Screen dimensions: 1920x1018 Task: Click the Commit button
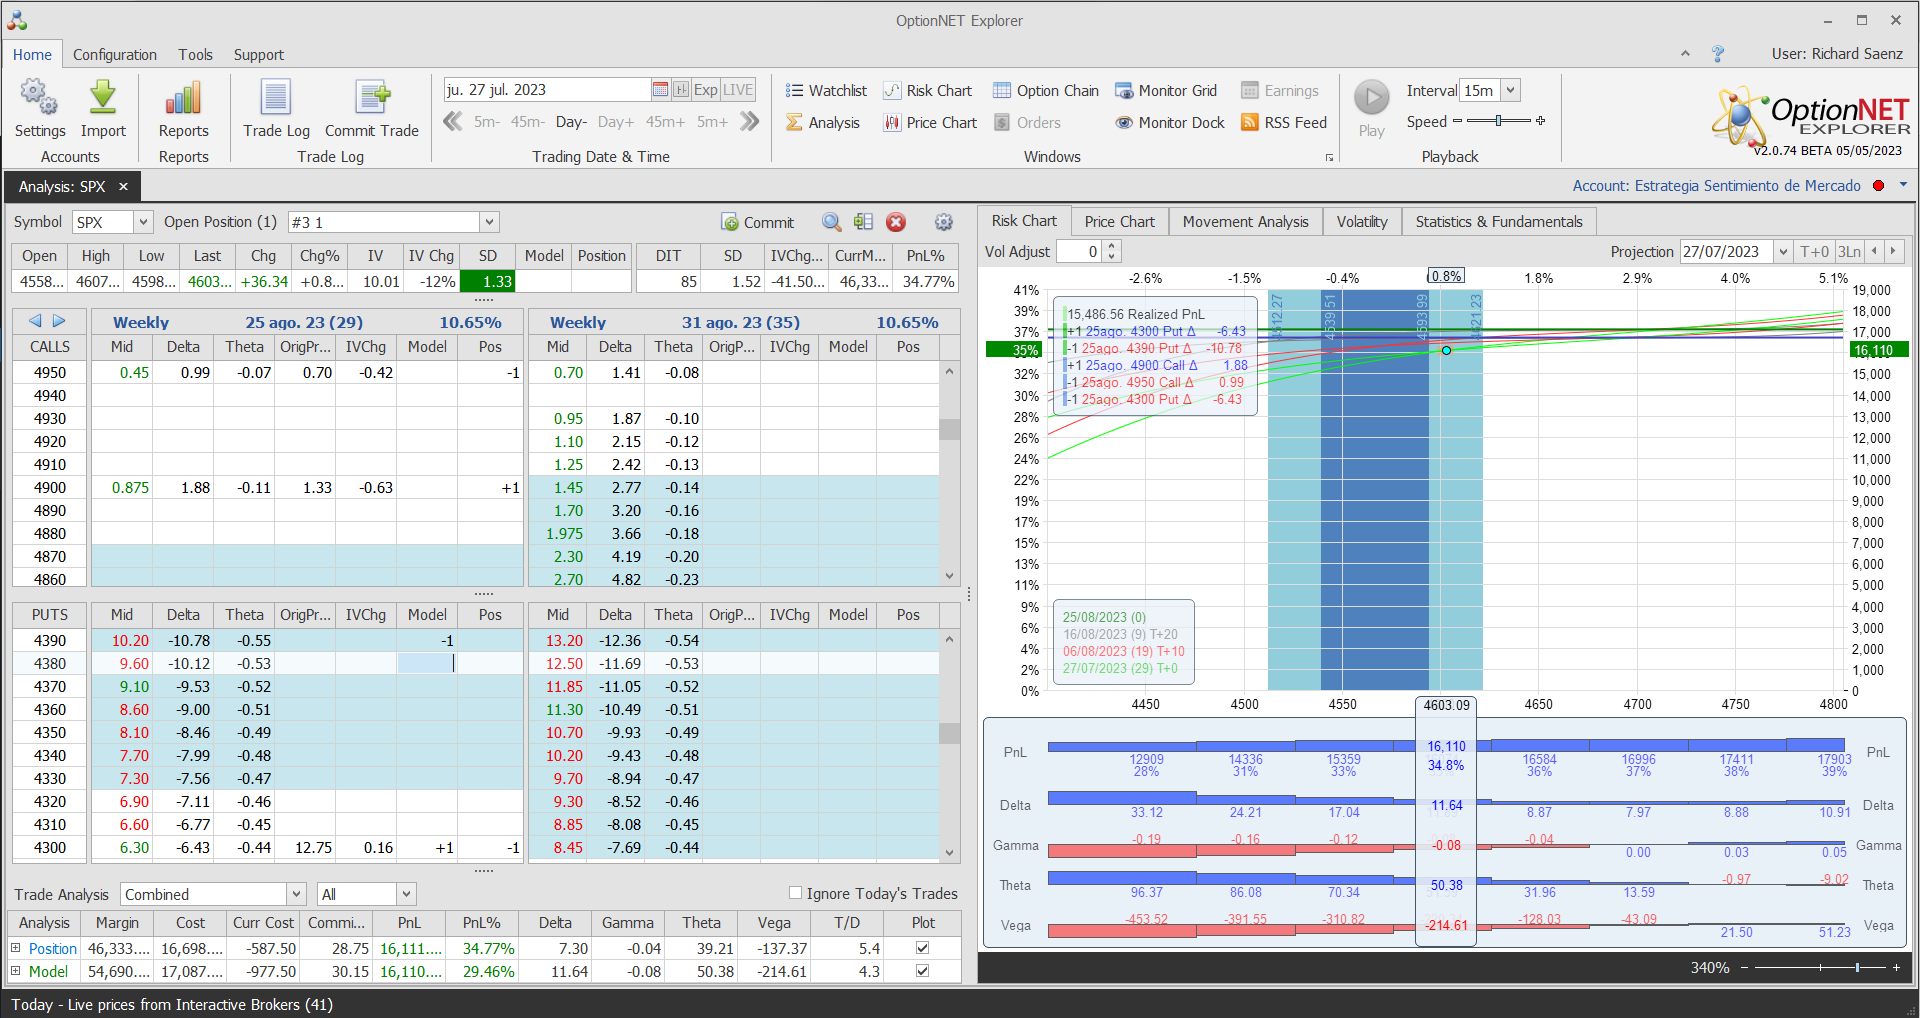point(757,222)
